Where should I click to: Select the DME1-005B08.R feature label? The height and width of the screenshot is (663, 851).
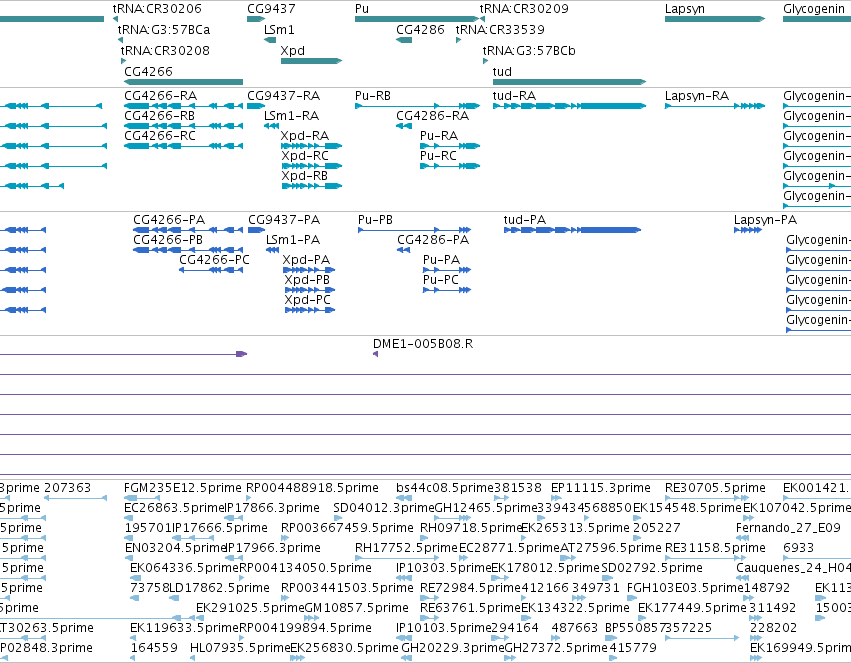pyautogui.click(x=423, y=344)
